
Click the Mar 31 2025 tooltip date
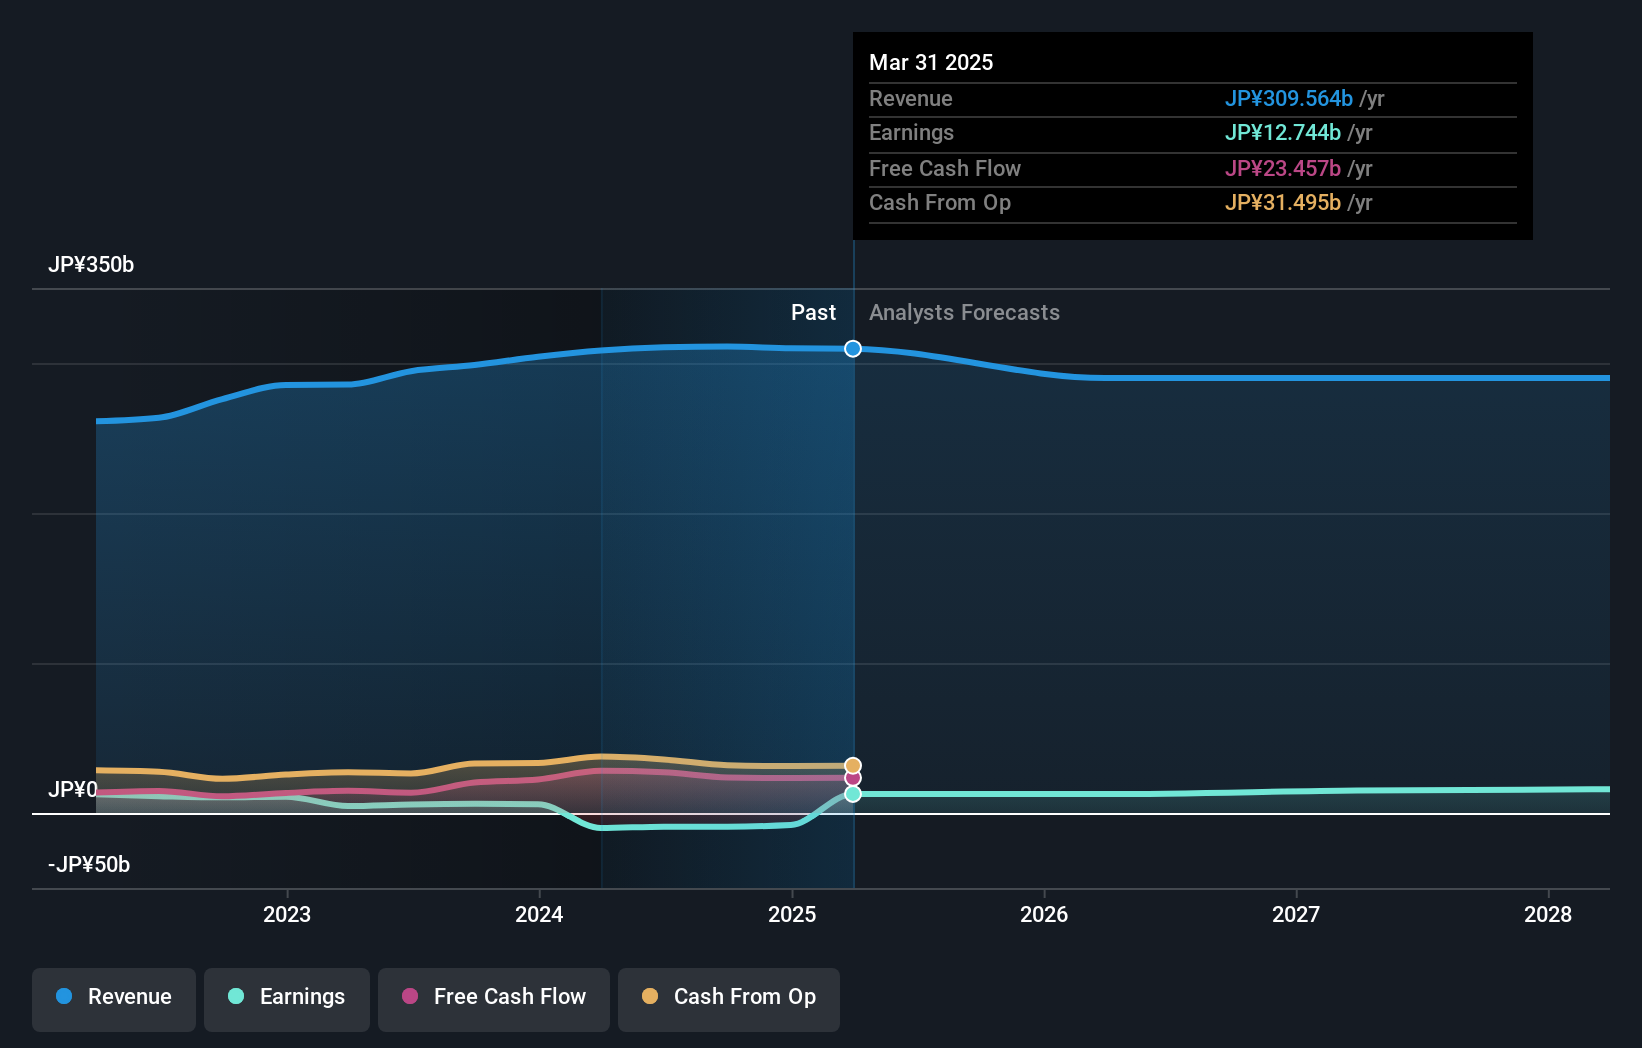(931, 62)
